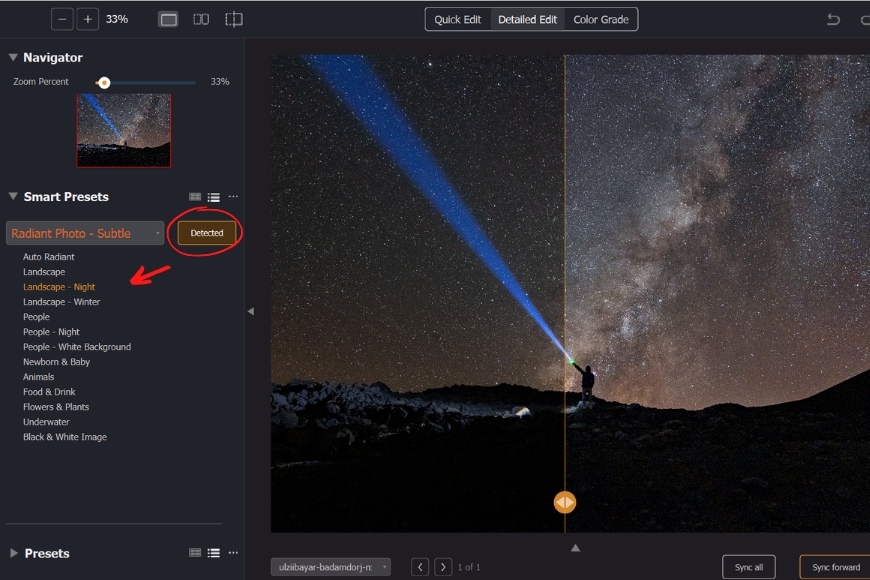Click the Detected button
Image resolution: width=870 pixels, height=580 pixels.
pos(207,233)
